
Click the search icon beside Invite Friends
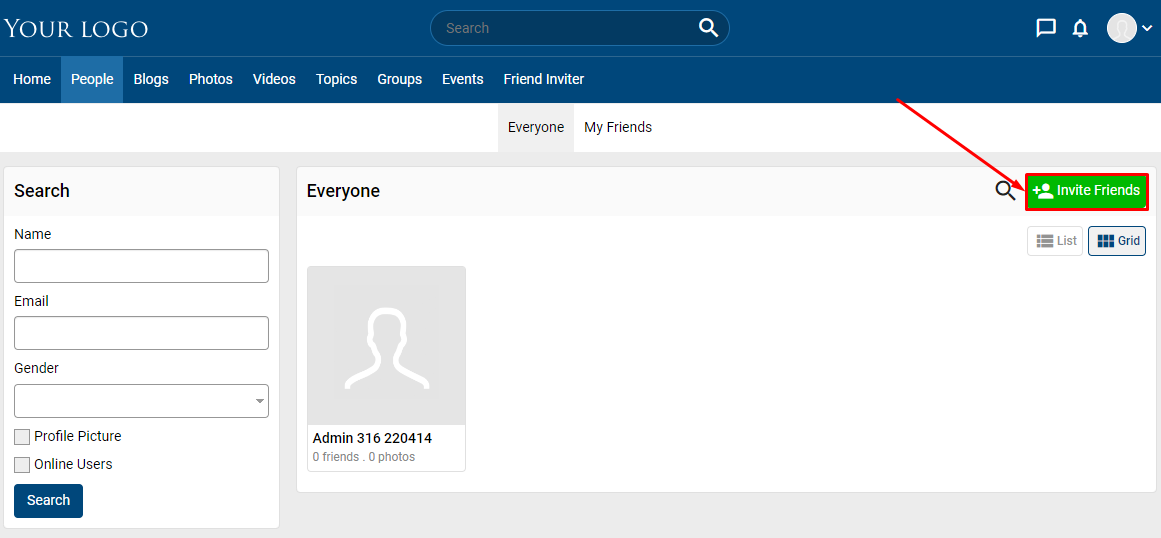pyautogui.click(x=1005, y=191)
